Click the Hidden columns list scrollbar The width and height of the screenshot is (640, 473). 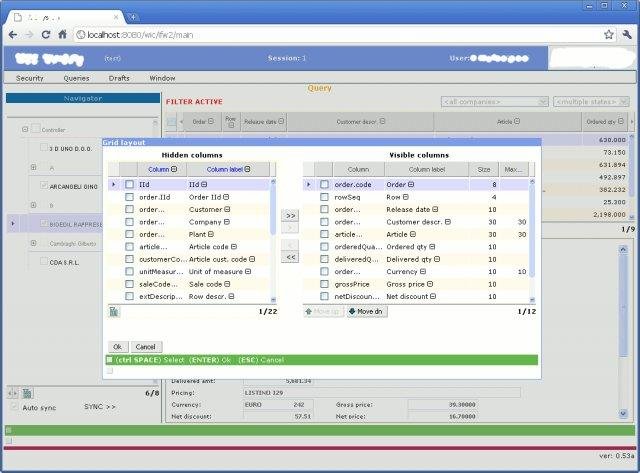point(273,241)
